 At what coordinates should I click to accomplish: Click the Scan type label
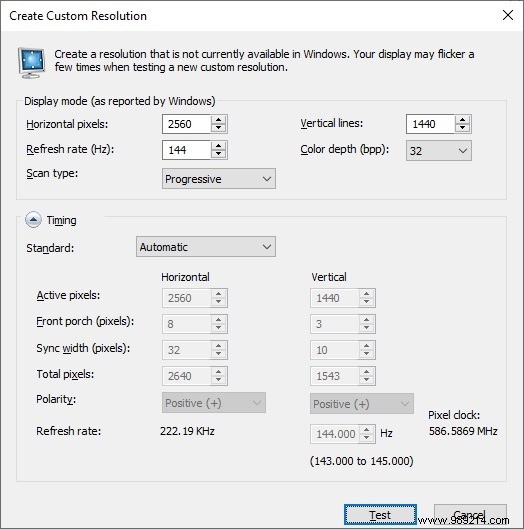52,173
